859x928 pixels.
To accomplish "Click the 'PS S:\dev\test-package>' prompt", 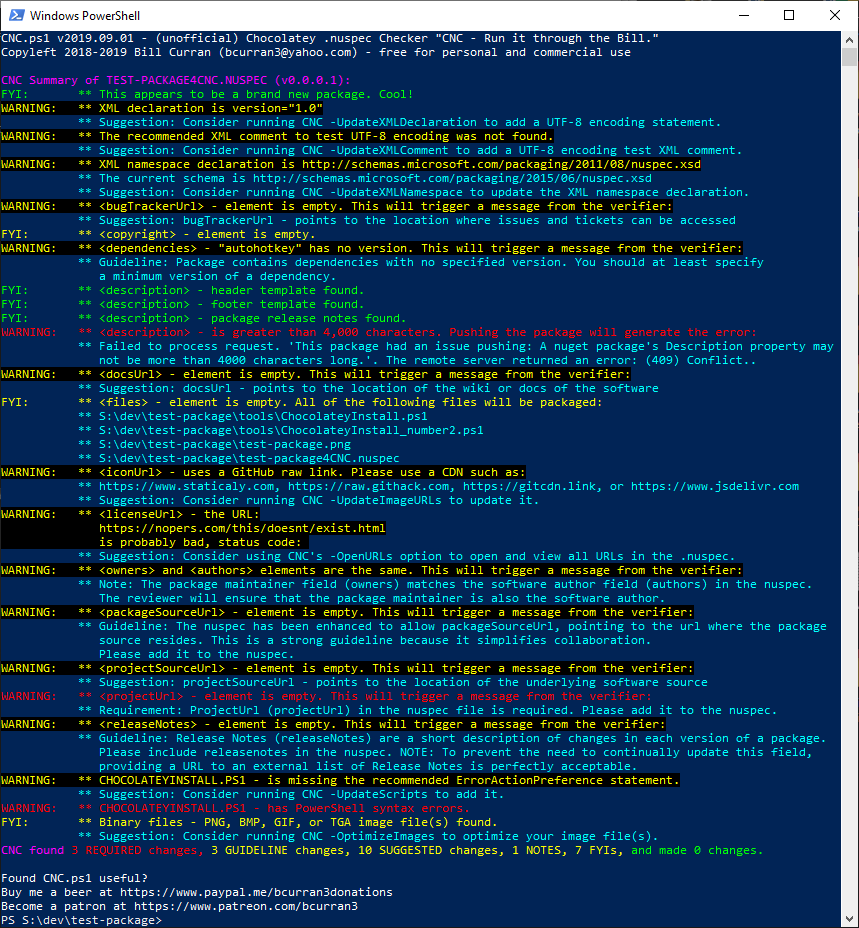I will pos(81,920).
